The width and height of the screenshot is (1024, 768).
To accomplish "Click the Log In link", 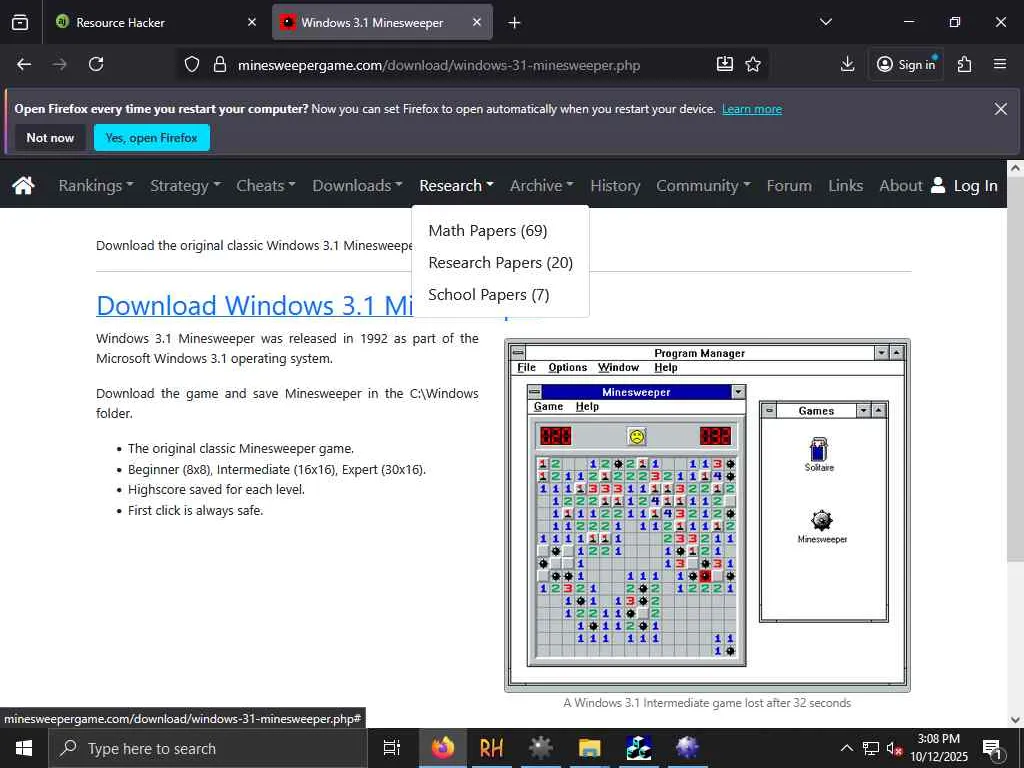I will (x=975, y=185).
